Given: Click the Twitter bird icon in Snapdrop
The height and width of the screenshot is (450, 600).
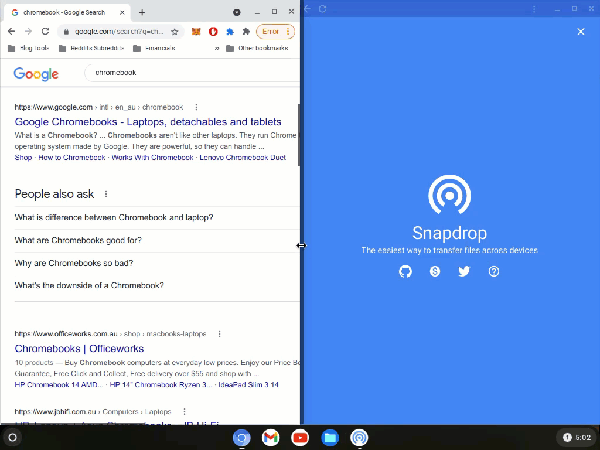Looking at the screenshot, I should [464, 271].
